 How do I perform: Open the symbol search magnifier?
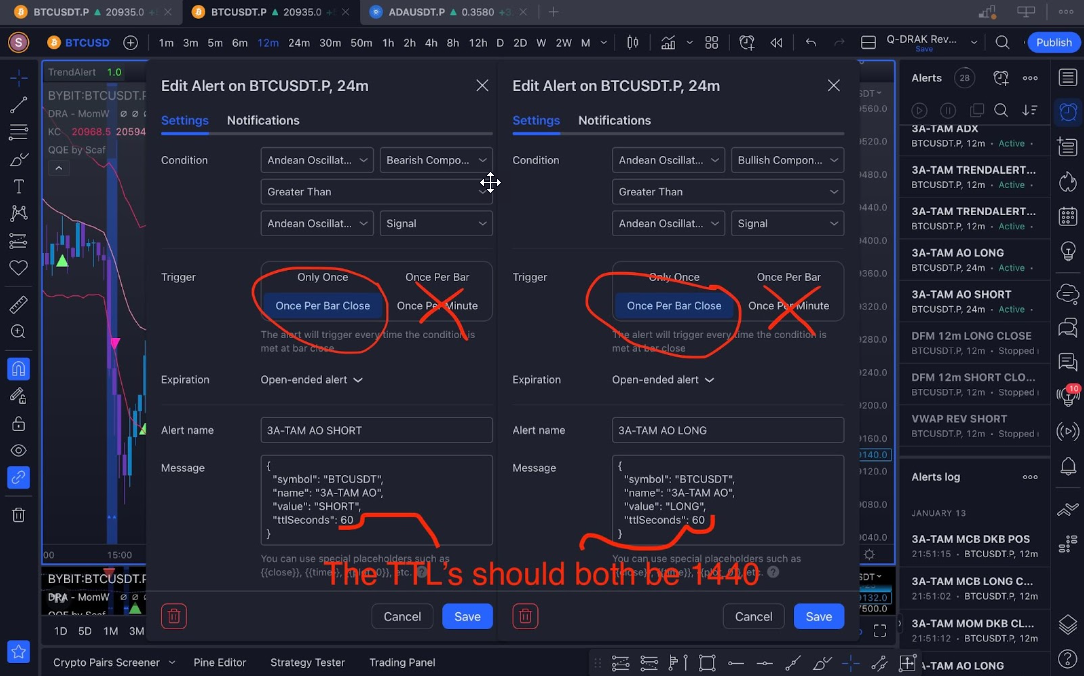point(1002,43)
